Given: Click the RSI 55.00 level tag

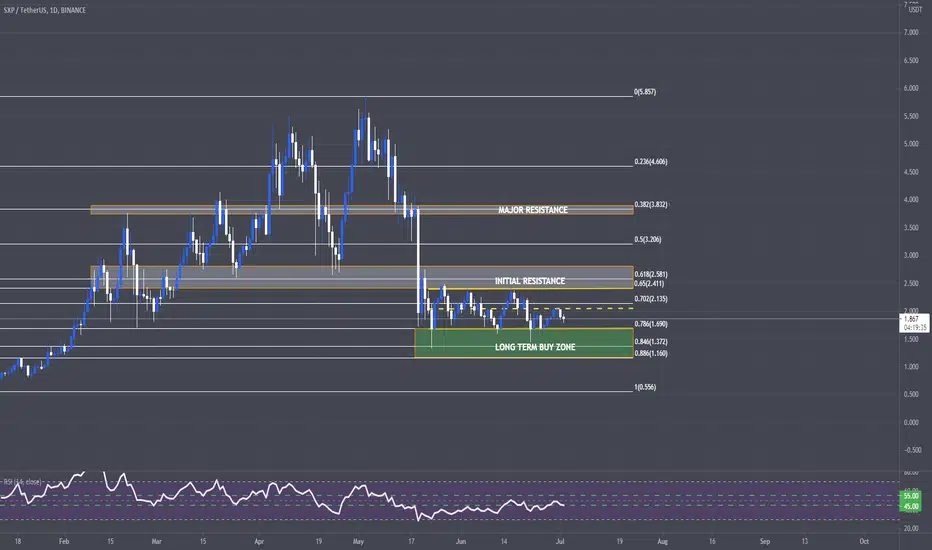Looking at the screenshot, I should pyautogui.click(x=911, y=496).
